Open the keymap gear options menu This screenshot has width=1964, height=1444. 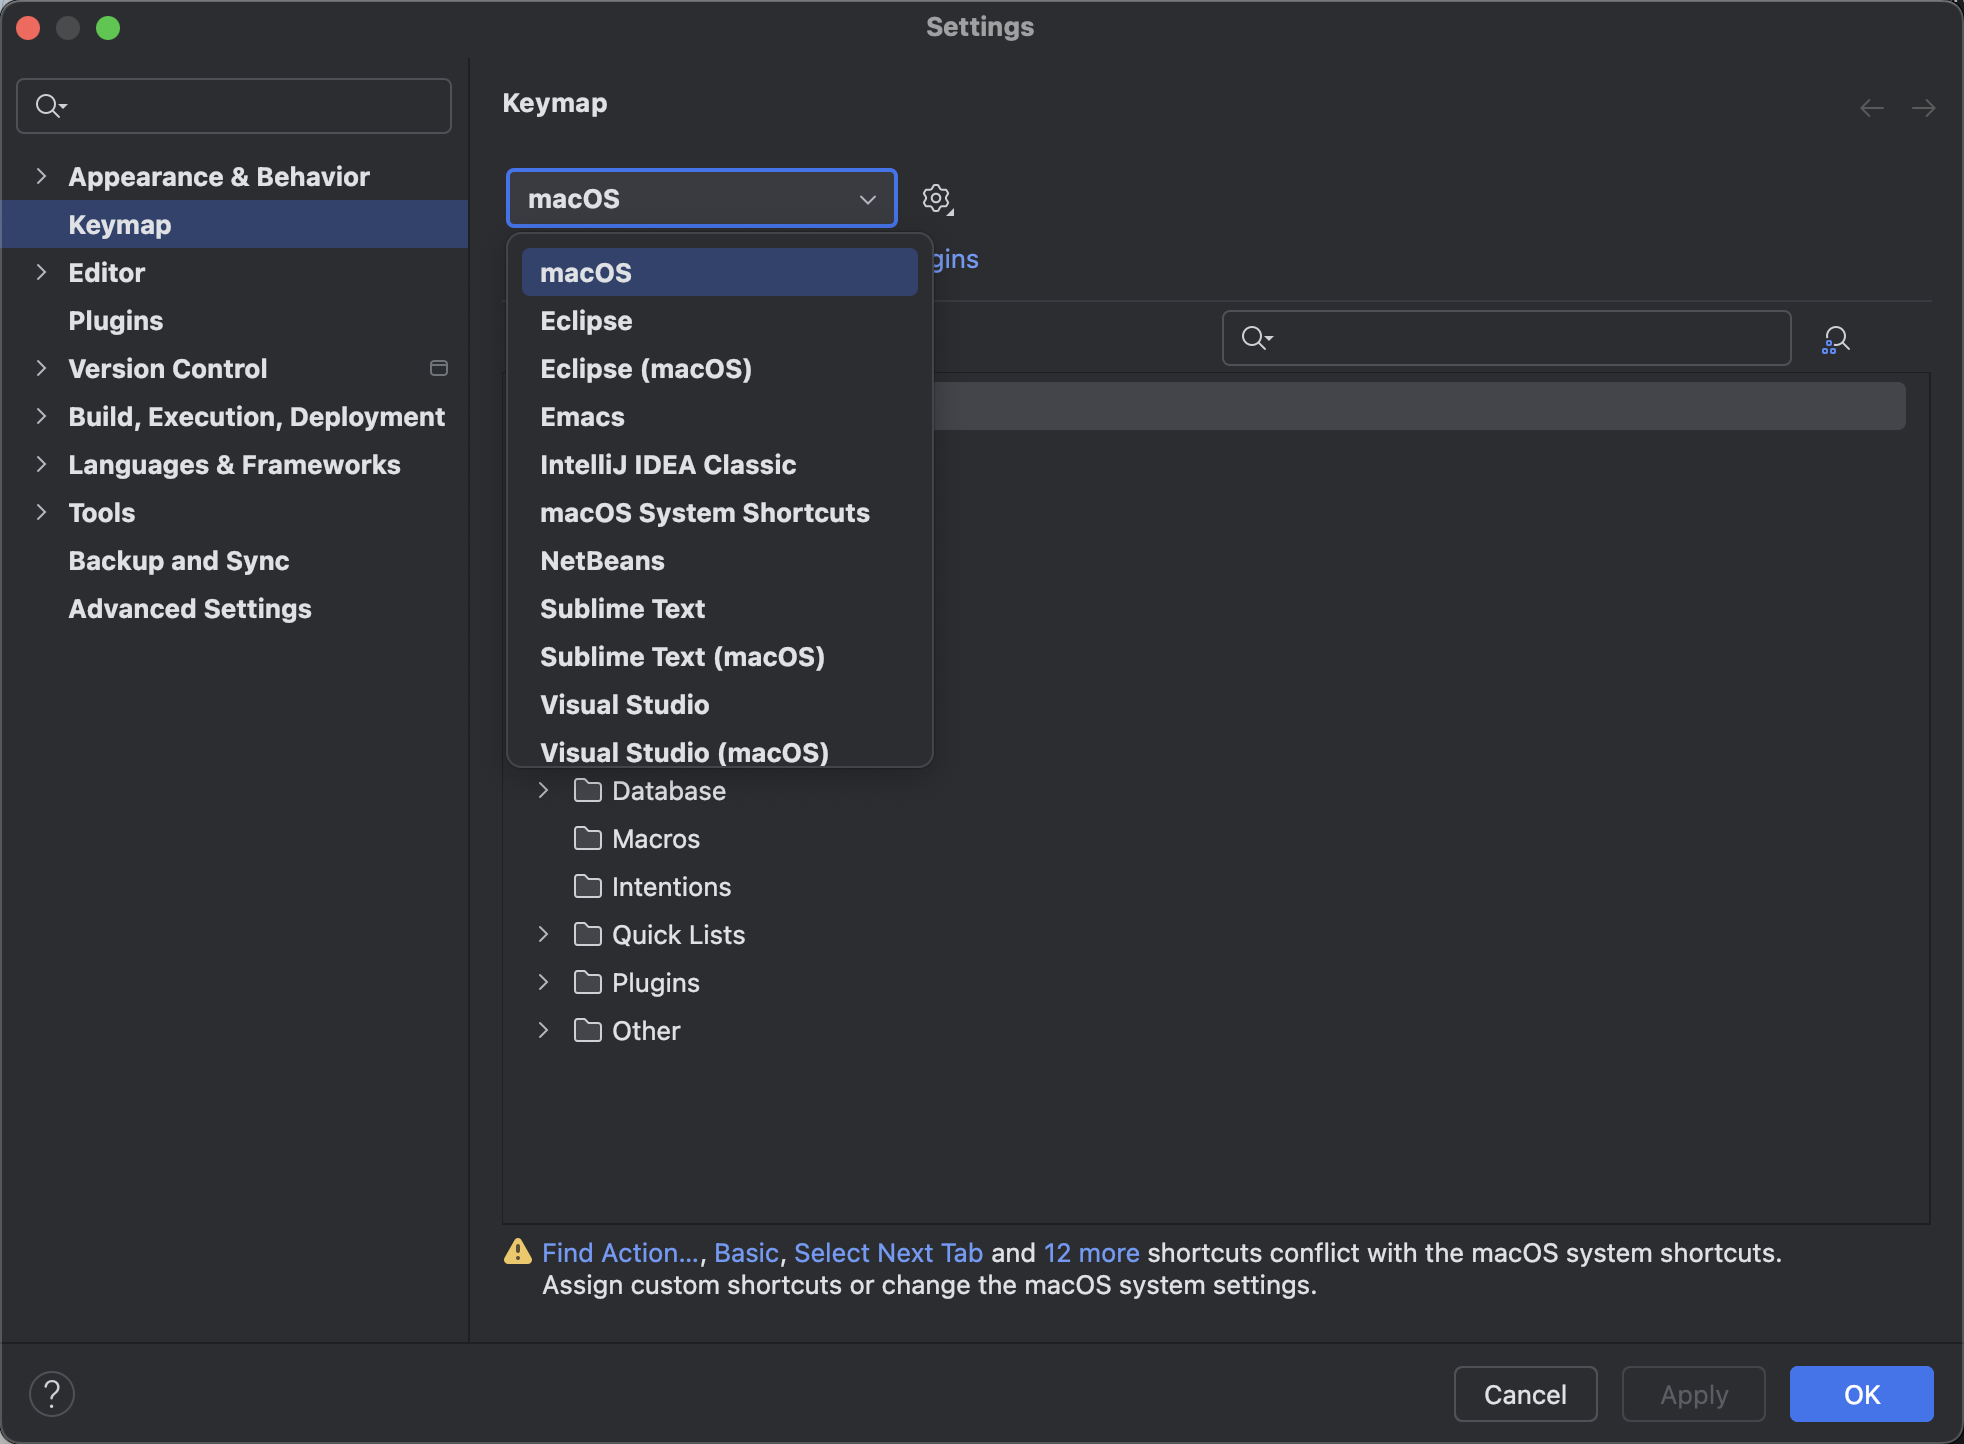pos(937,199)
